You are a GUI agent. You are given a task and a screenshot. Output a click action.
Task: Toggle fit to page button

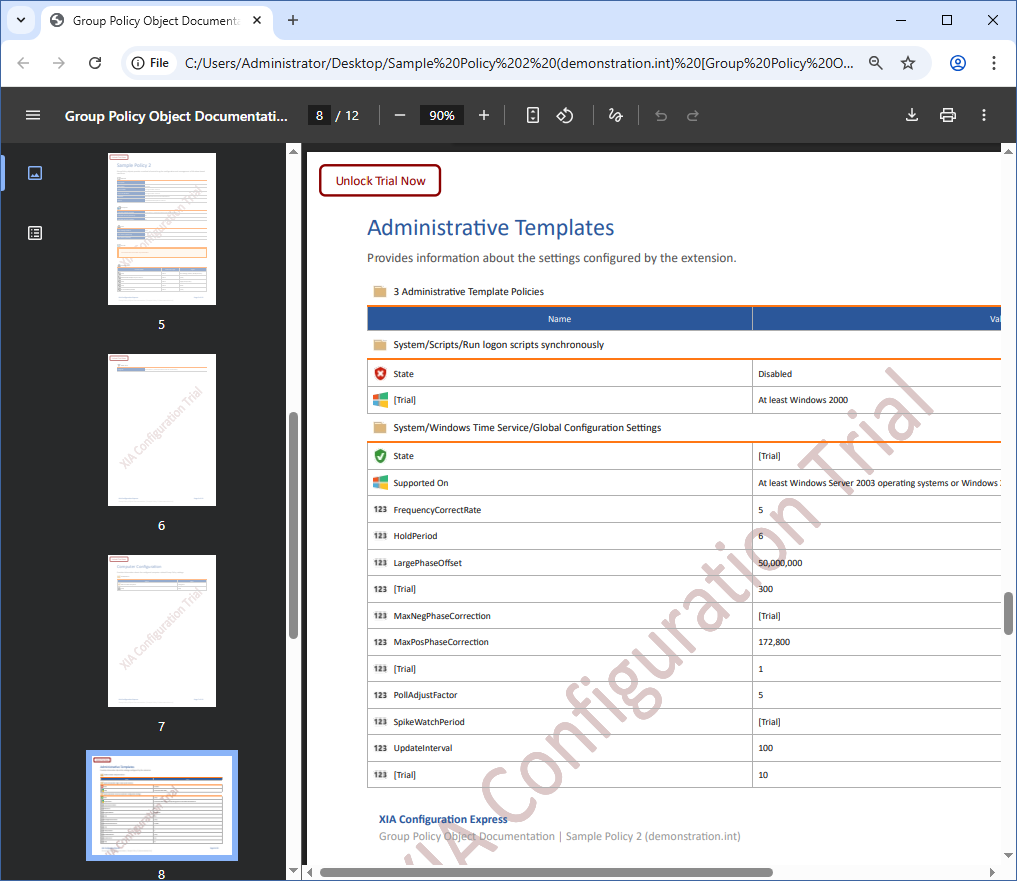point(532,115)
